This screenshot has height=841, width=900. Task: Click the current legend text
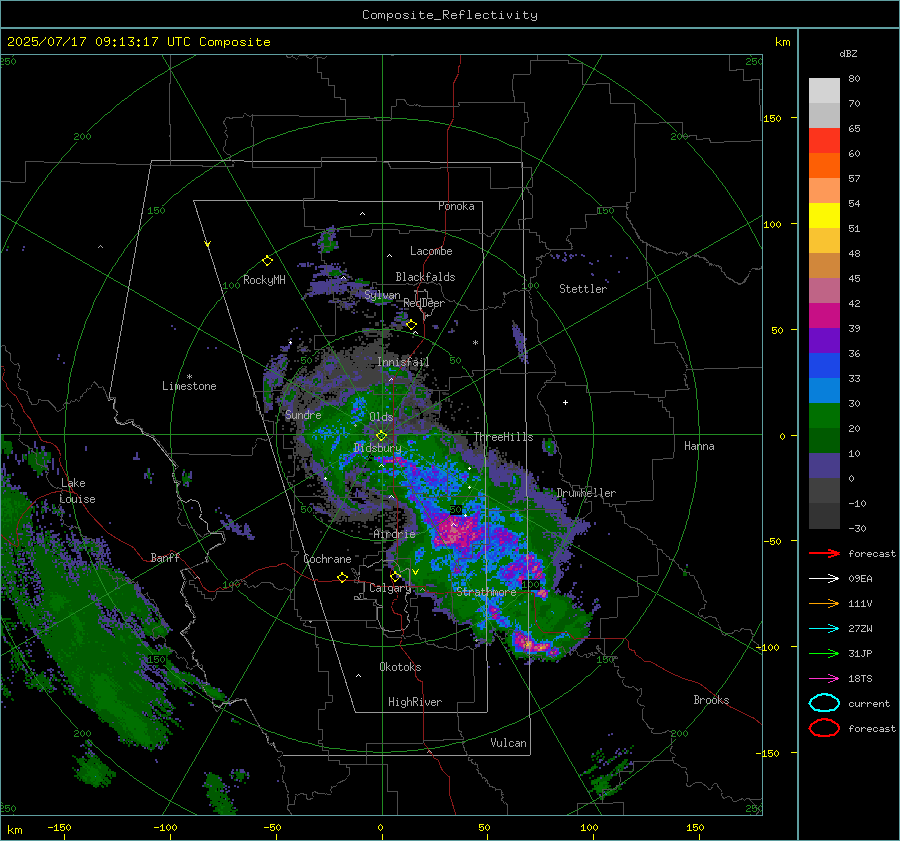coord(869,704)
